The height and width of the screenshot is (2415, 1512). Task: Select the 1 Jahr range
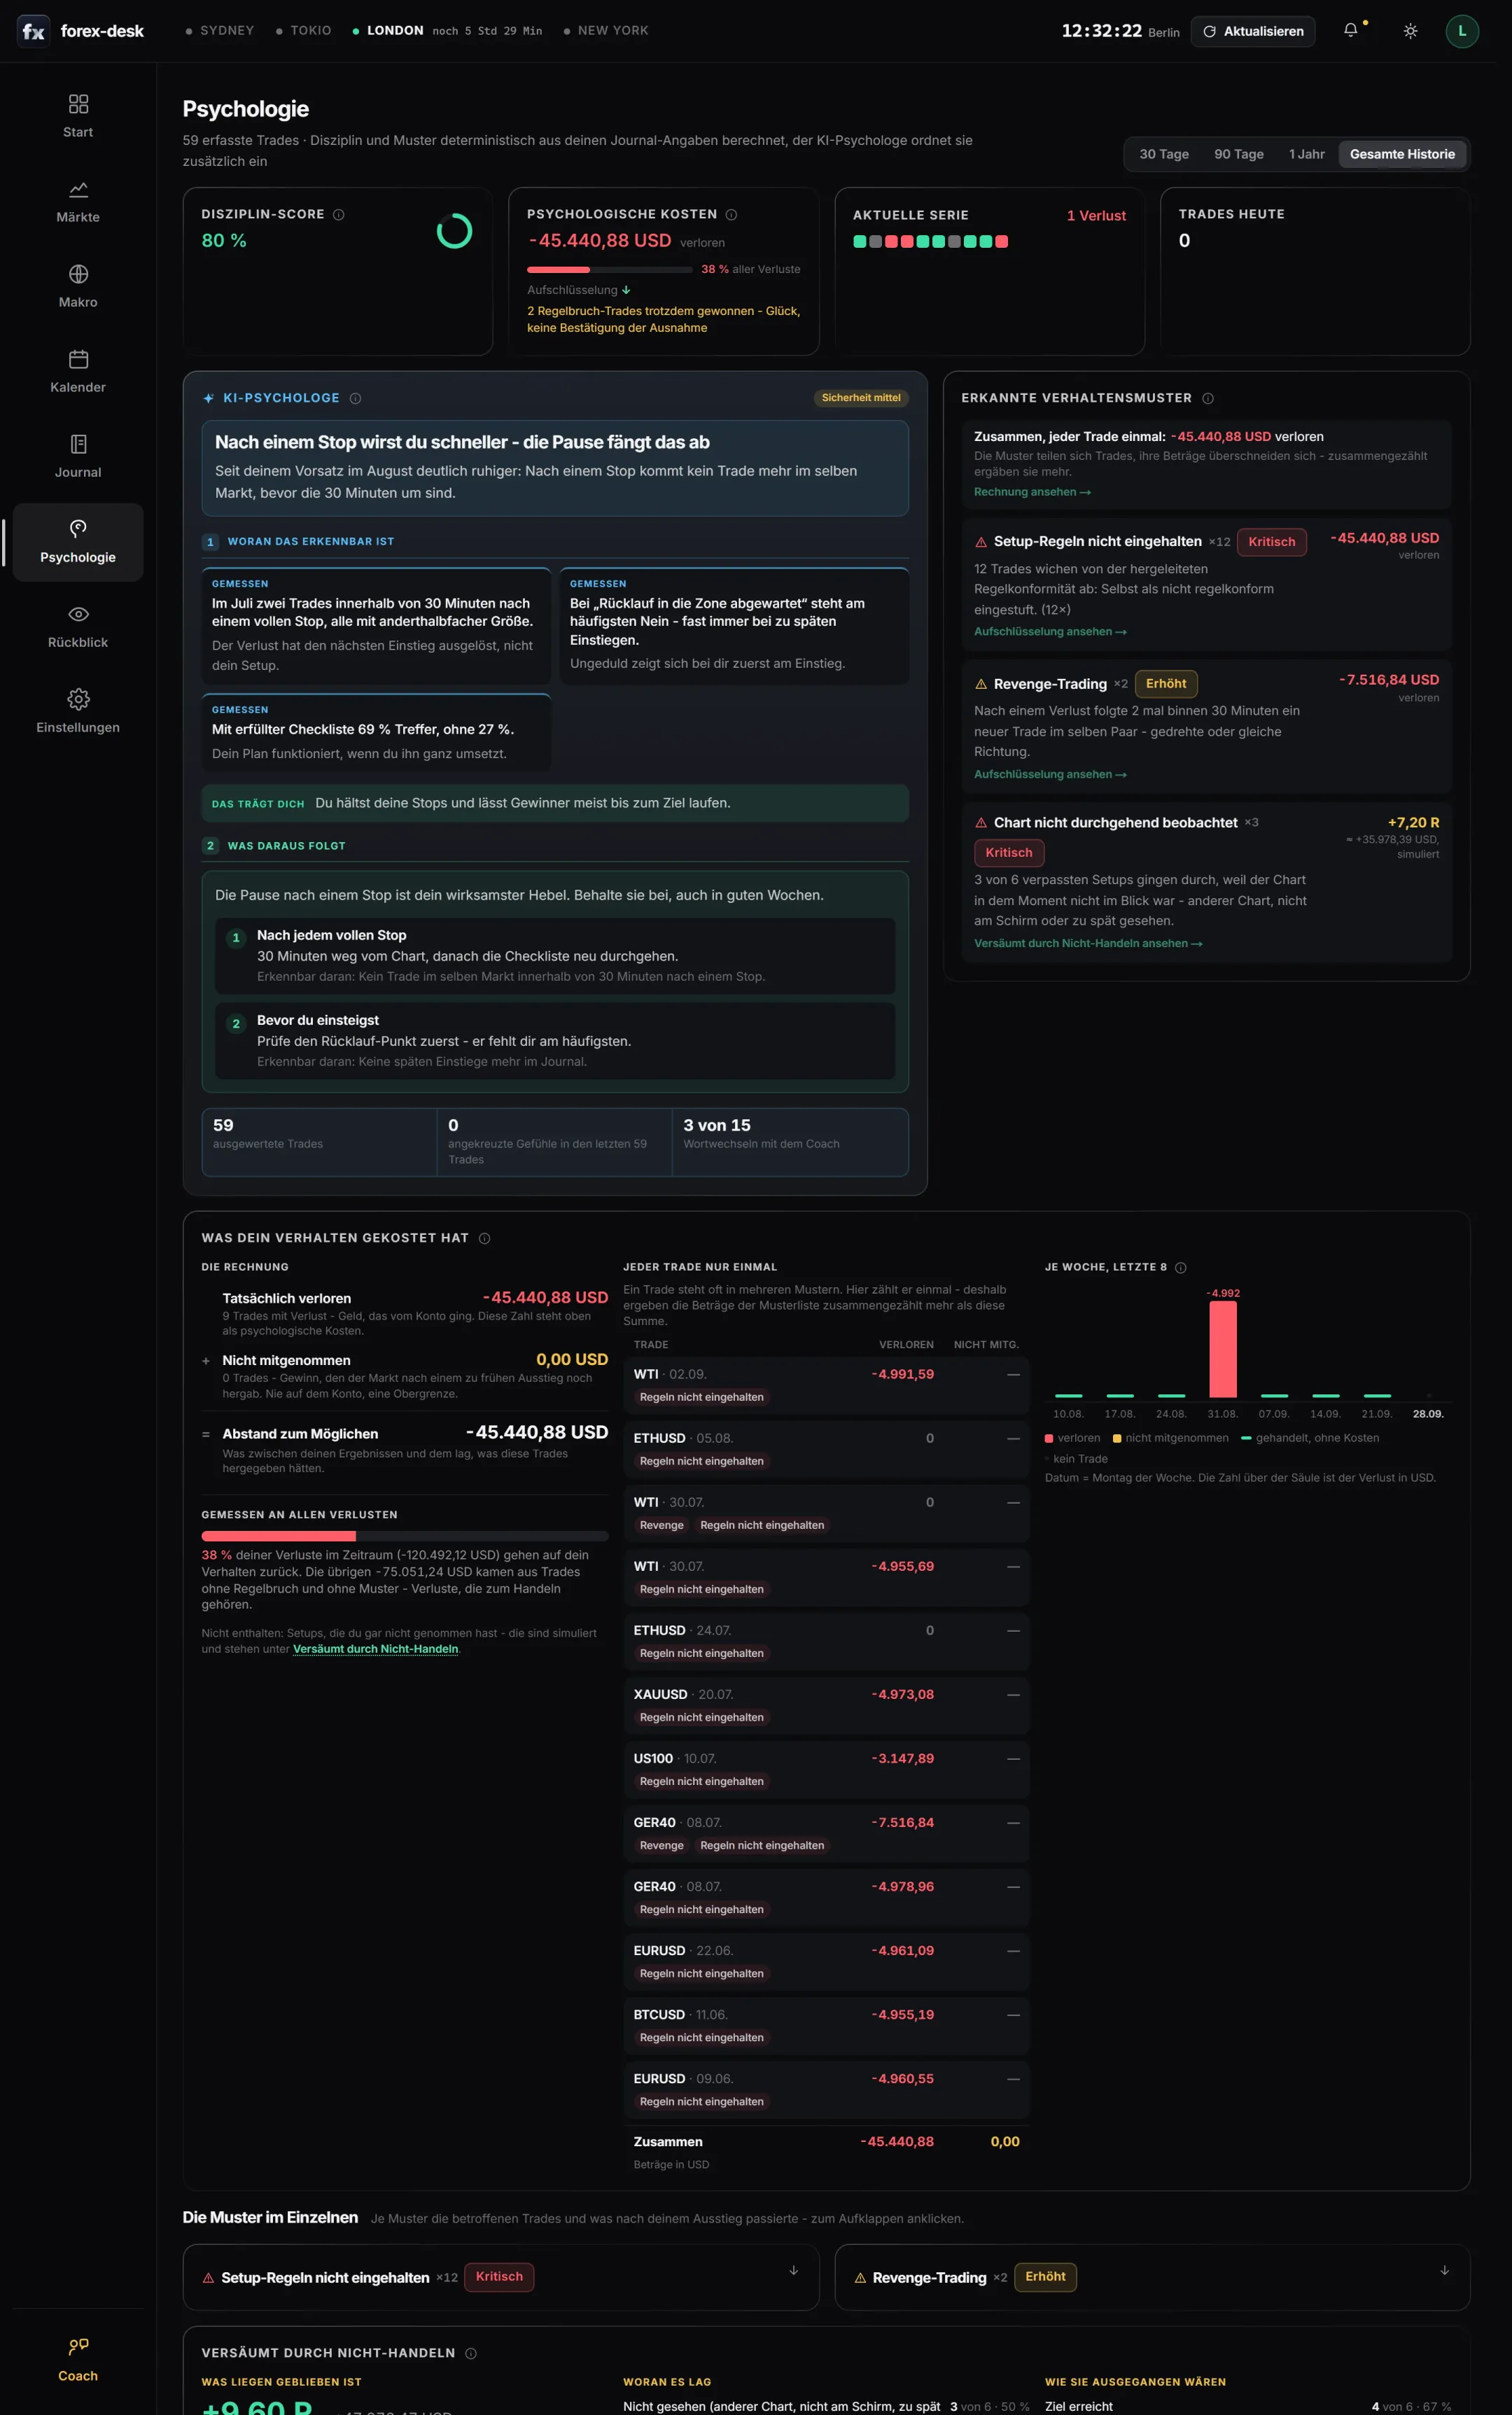[x=1306, y=154]
